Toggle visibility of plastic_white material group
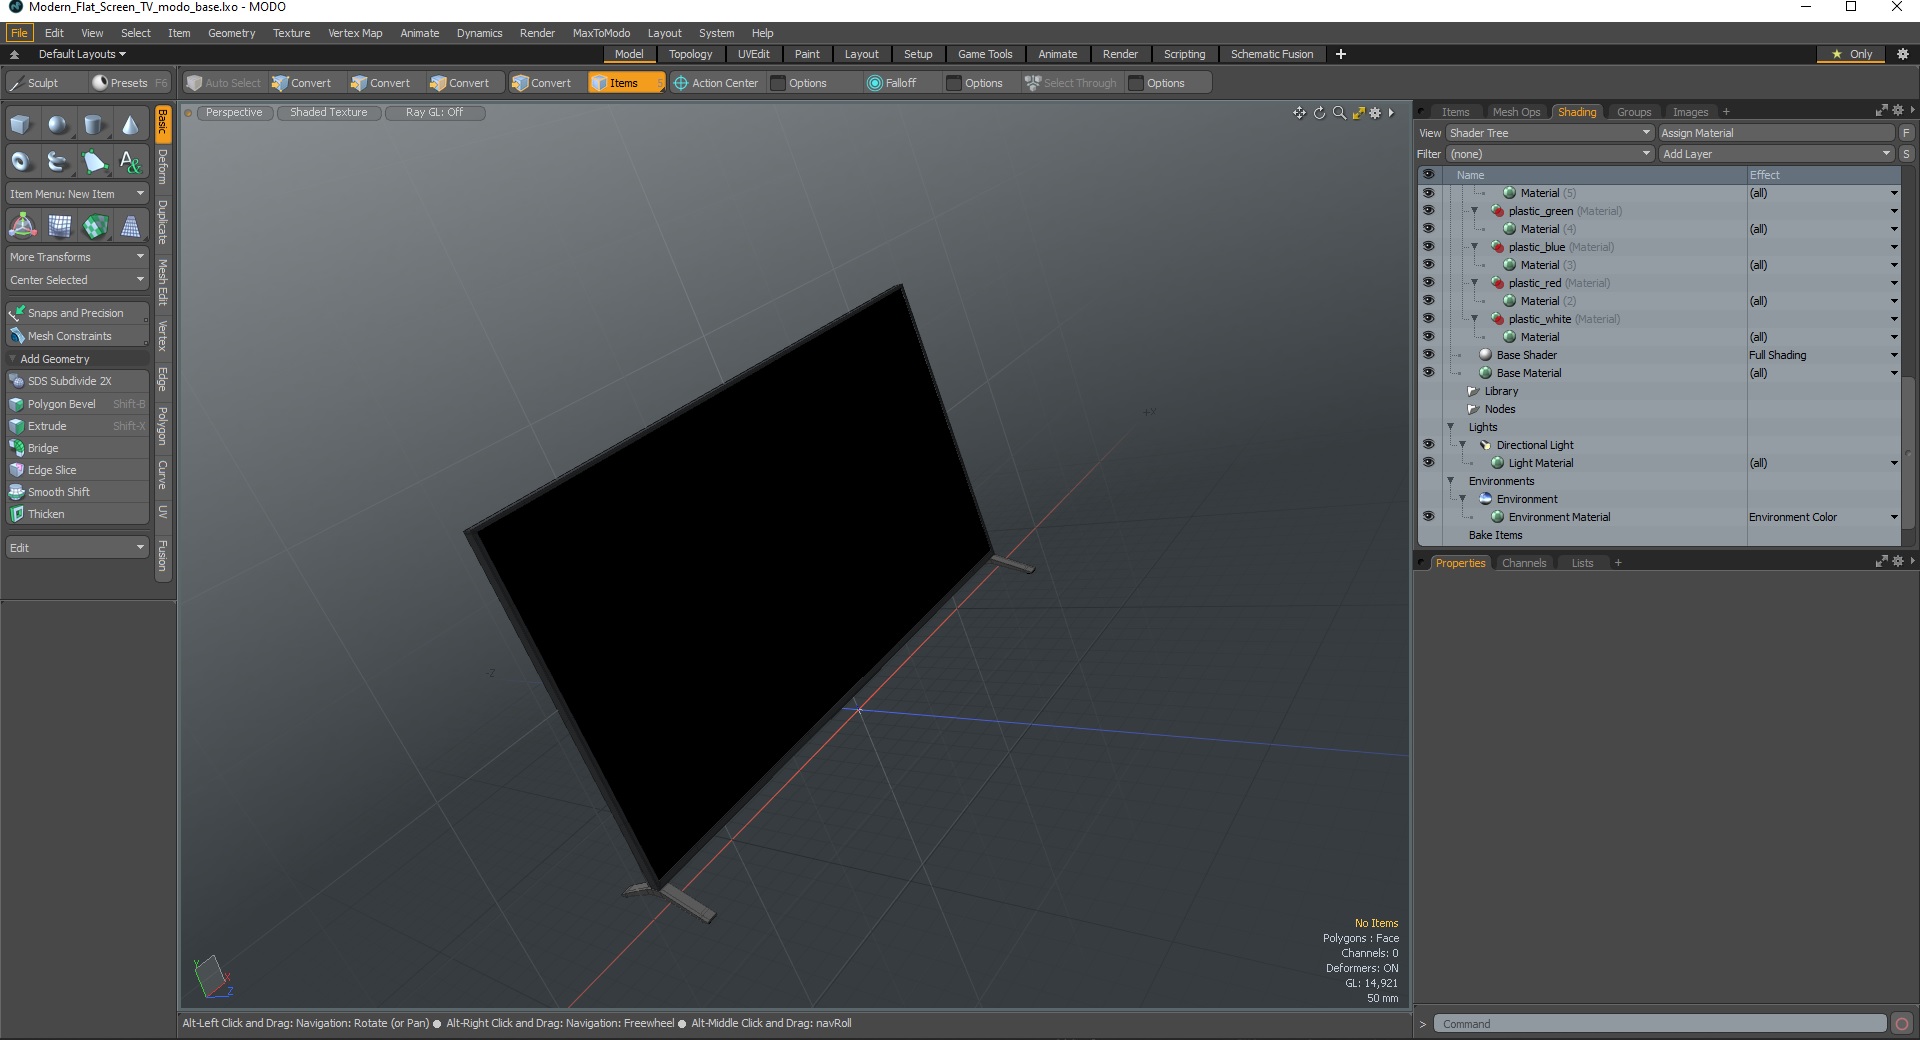Image resolution: width=1920 pixels, height=1040 pixels. point(1428,319)
